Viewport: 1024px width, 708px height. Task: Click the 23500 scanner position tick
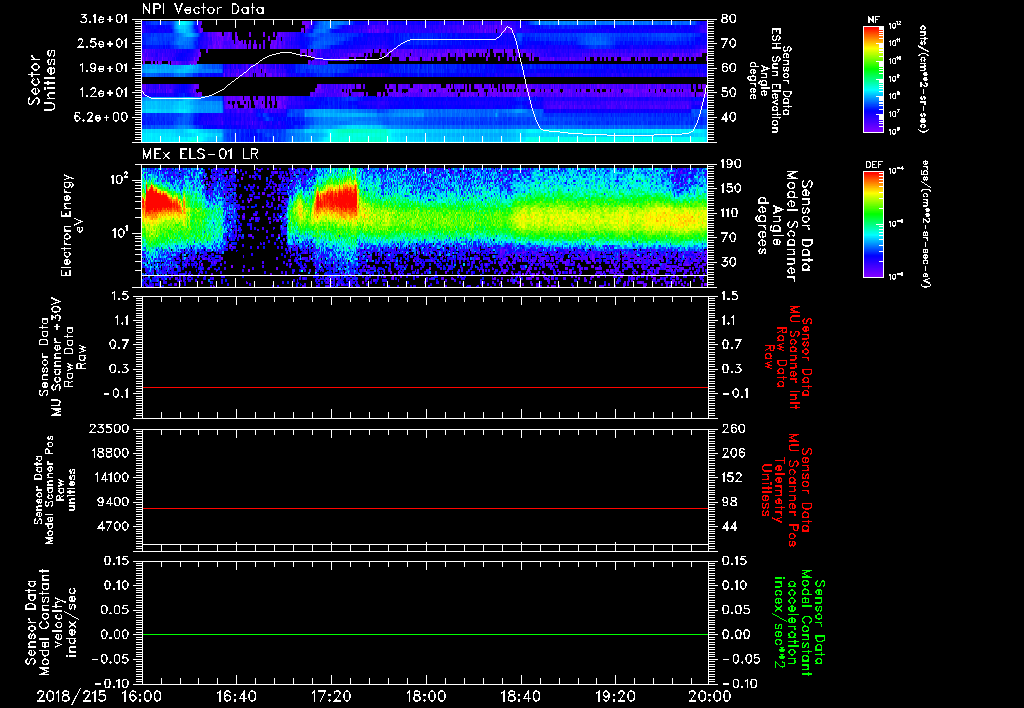tap(108, 429)
